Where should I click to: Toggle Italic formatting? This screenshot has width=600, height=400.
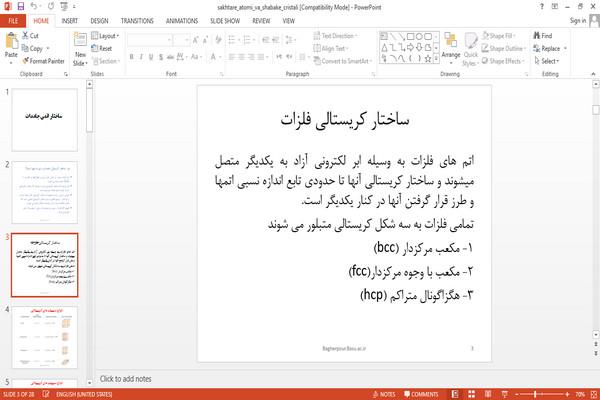[141, 57]
